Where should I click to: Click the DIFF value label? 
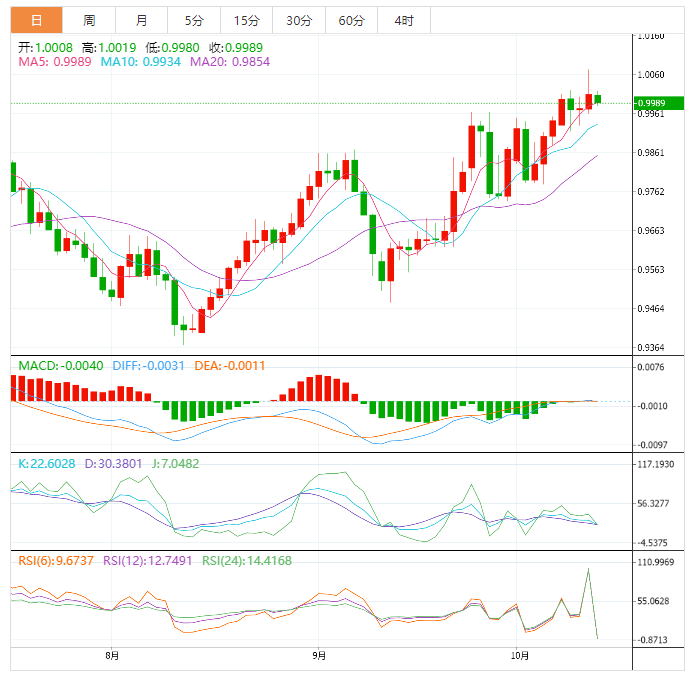click(149, 366)
